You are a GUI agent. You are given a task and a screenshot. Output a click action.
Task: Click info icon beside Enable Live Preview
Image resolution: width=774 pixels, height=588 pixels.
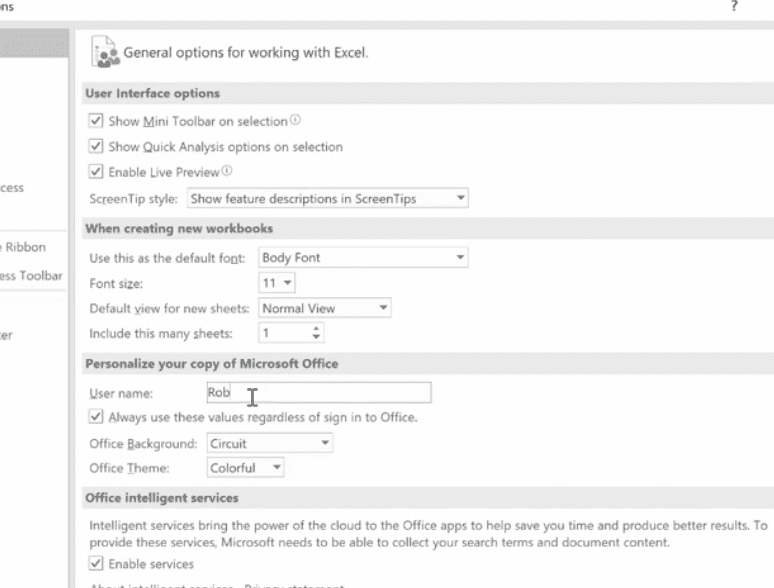click(227, 171)
